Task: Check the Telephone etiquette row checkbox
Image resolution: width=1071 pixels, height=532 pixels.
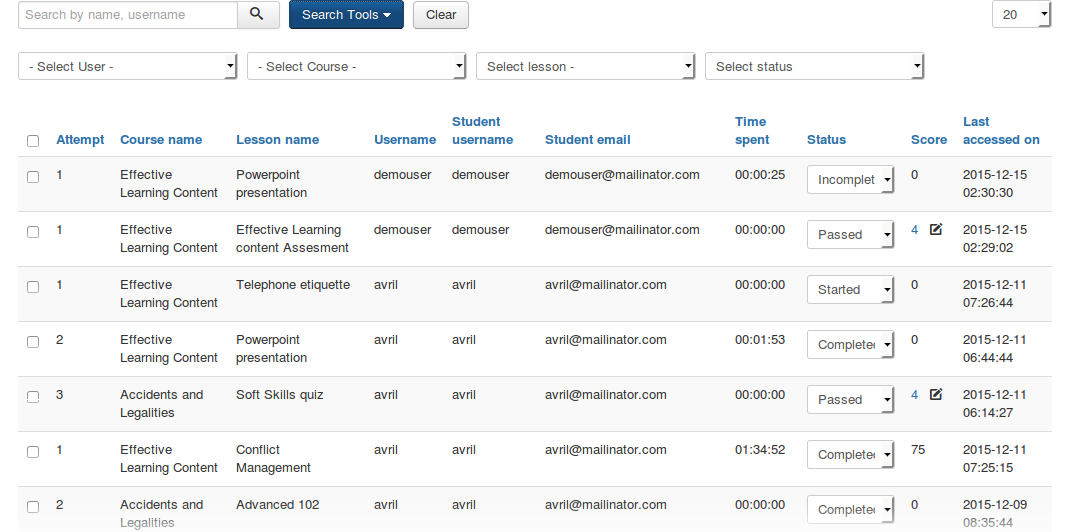Action: coord(33,287)
